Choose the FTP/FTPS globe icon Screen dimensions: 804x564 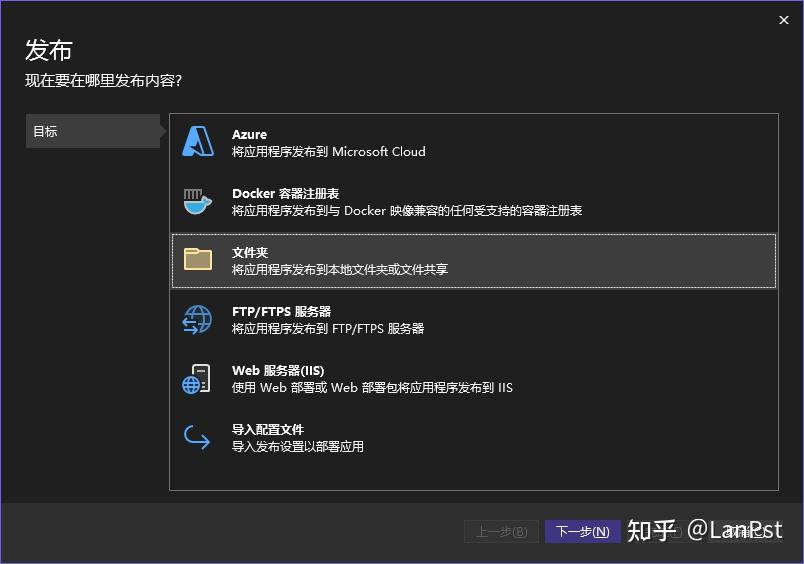197,319
